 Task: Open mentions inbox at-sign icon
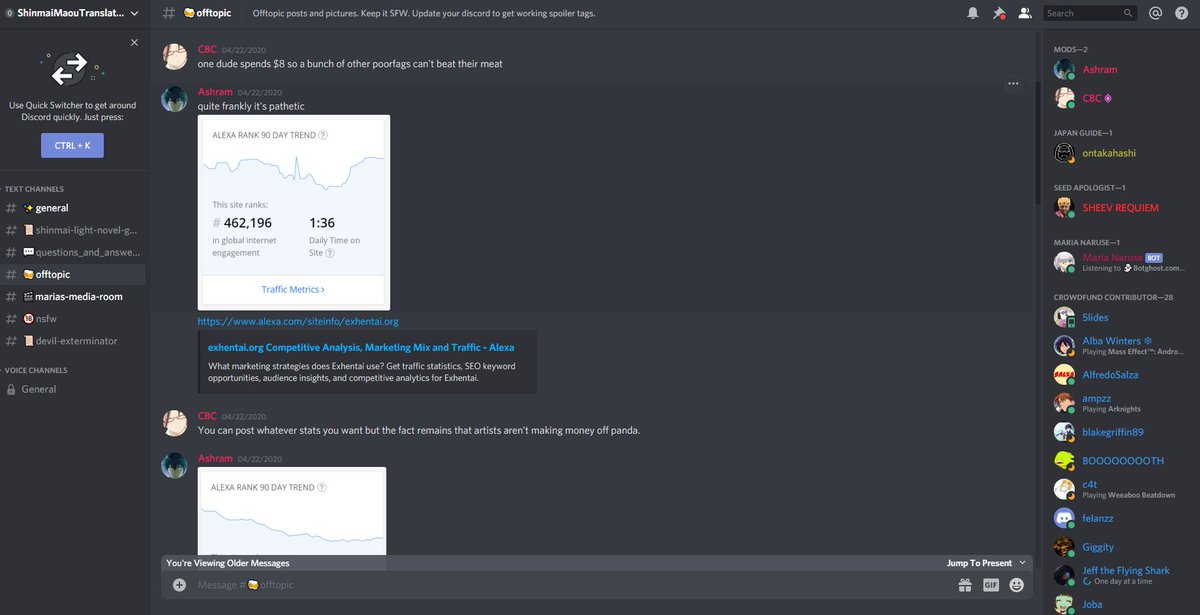pos(1156,13)
